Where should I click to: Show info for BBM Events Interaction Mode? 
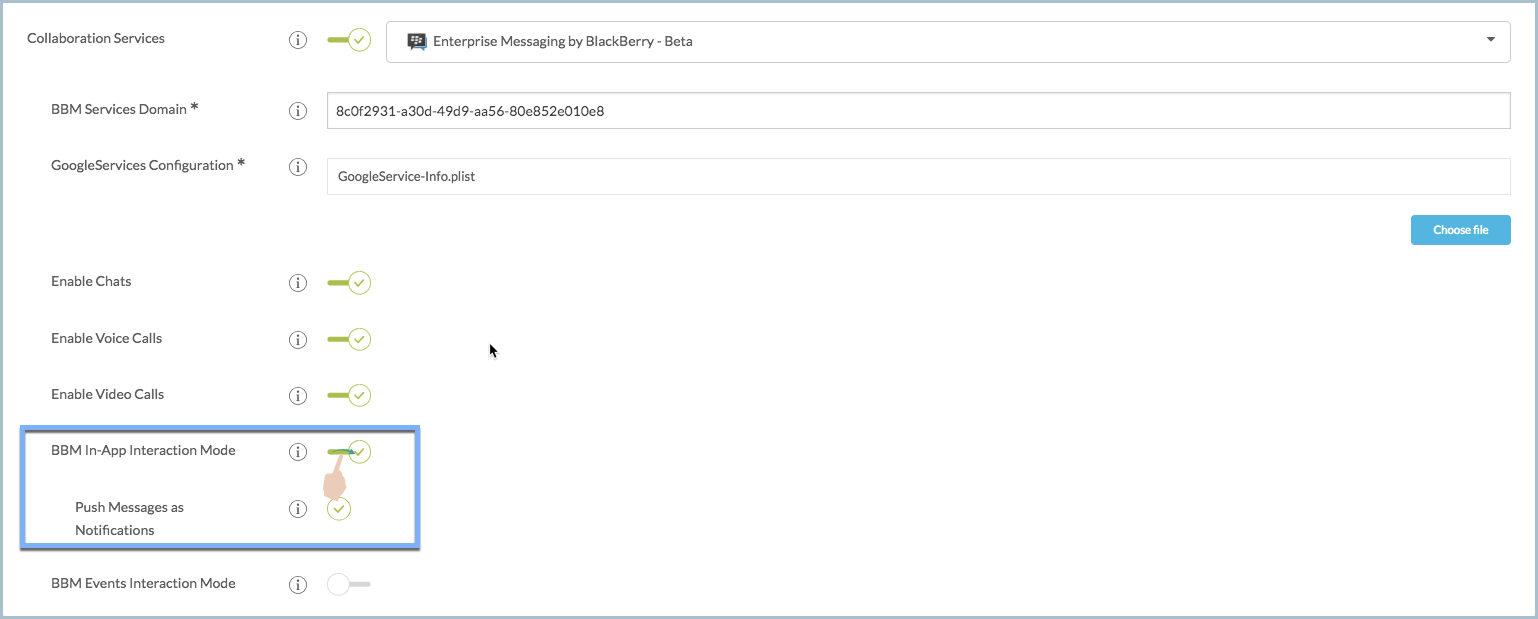pos(297,585)
